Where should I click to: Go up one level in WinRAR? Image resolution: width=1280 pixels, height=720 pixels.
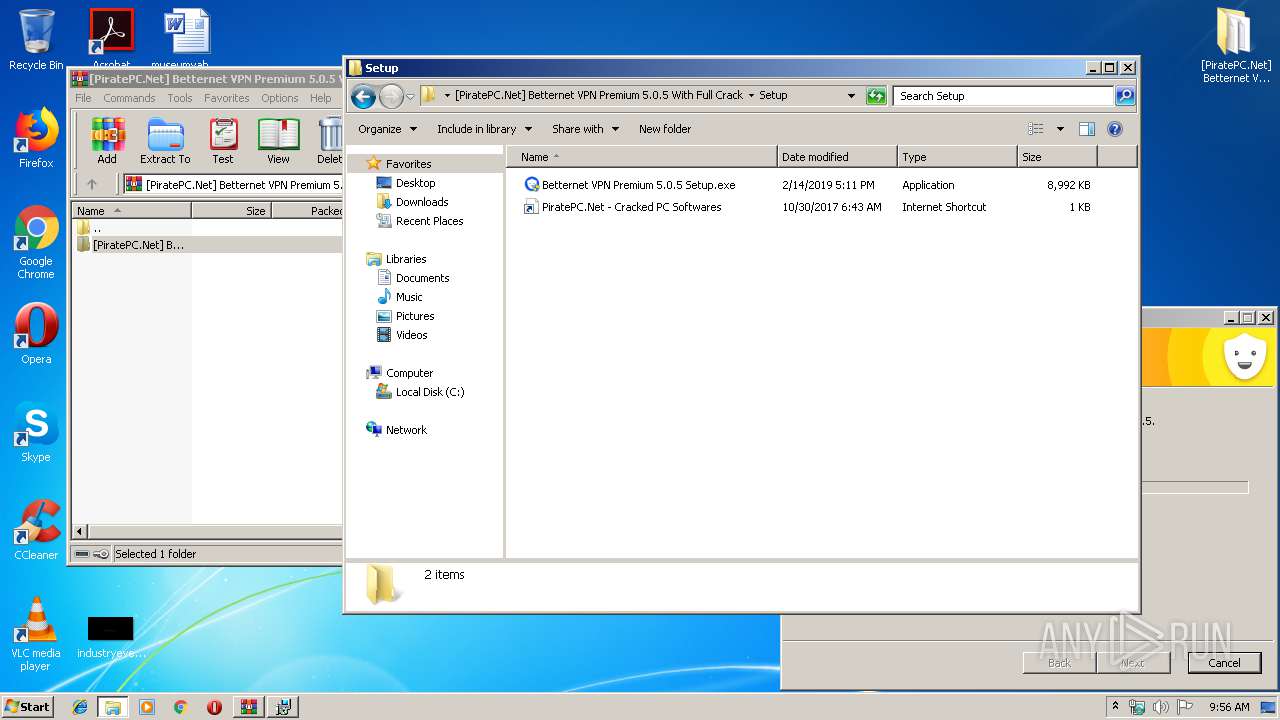pos(92,184)
